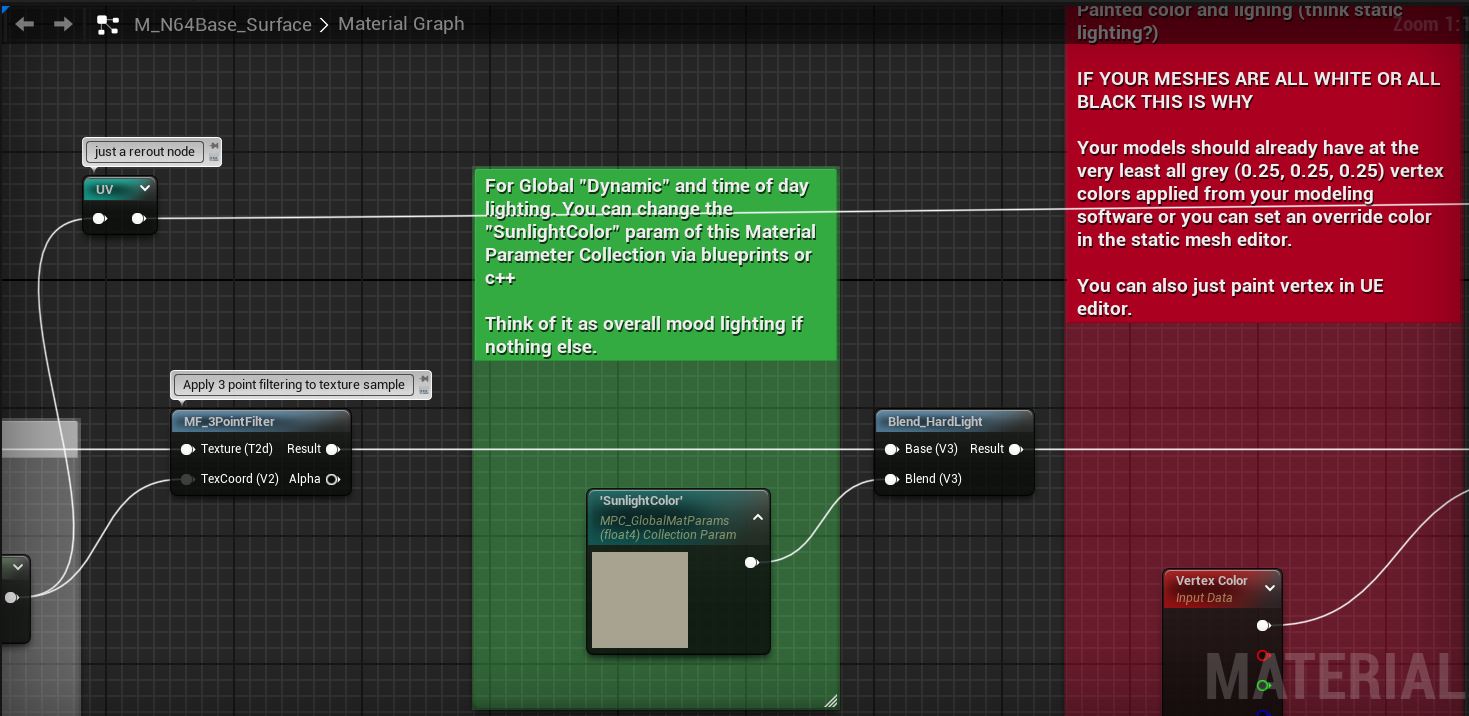Click the Base (V3) input pin
The width and height of the screenshot is (1469, 716).
(891, 449)
